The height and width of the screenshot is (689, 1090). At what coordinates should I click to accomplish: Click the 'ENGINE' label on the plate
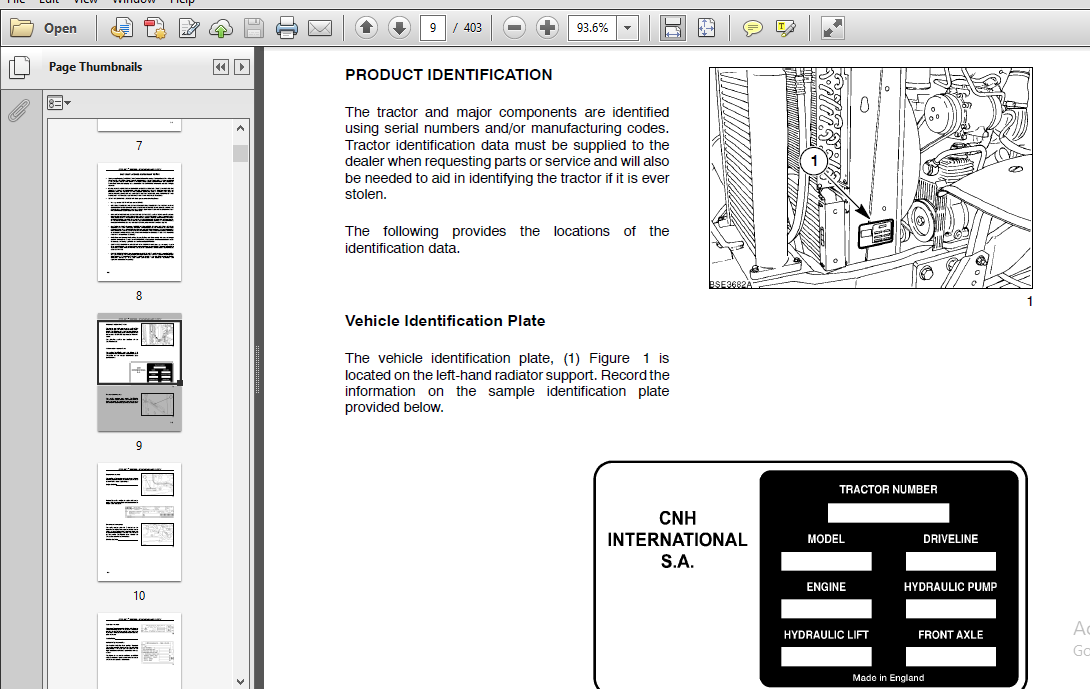click(x=826, y=587)
